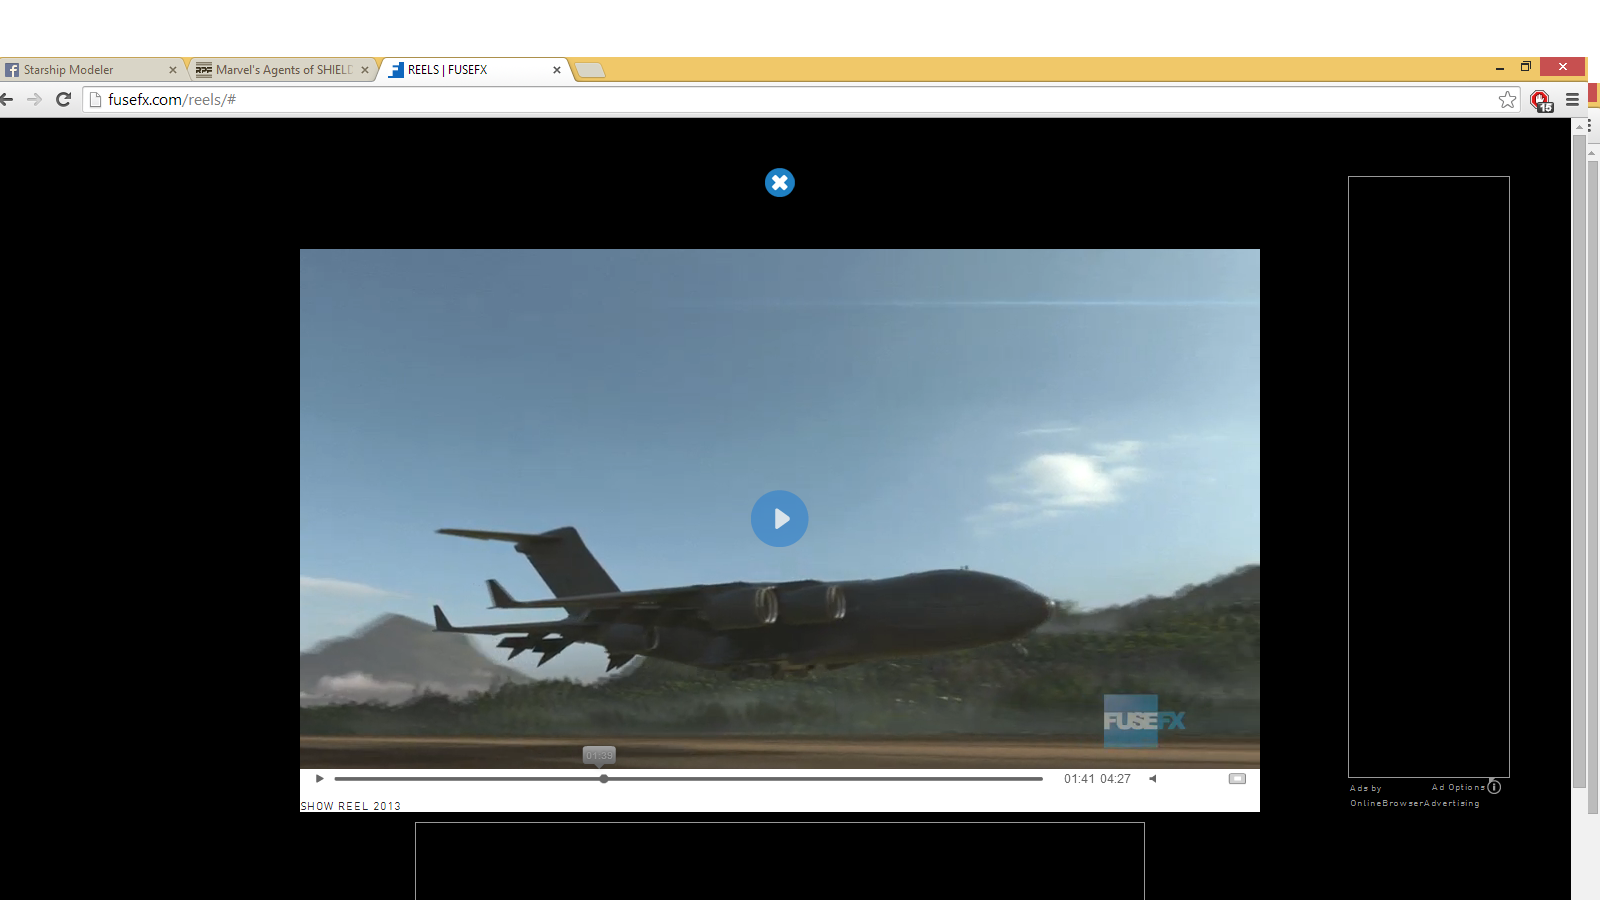Click the 01:41 elapsed time display
This screenshot has height=900, width=1600.
[1079, 779]
